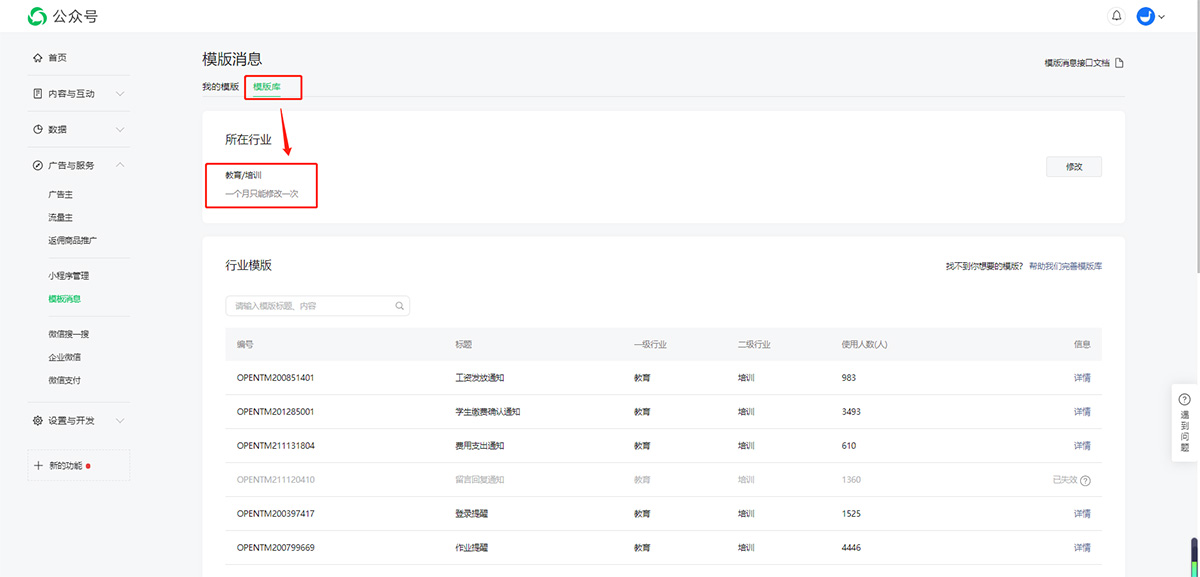Viewport: 1200px width, 577px height.
Task: Switch to the 模板库 tab
Action: coord(267,87)
